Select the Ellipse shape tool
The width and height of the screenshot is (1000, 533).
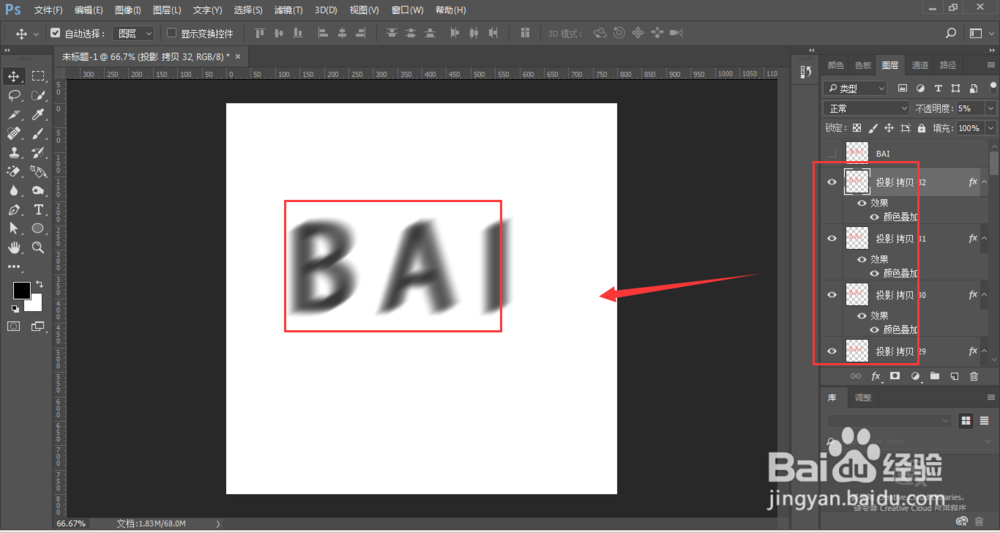tap(38, 228)
